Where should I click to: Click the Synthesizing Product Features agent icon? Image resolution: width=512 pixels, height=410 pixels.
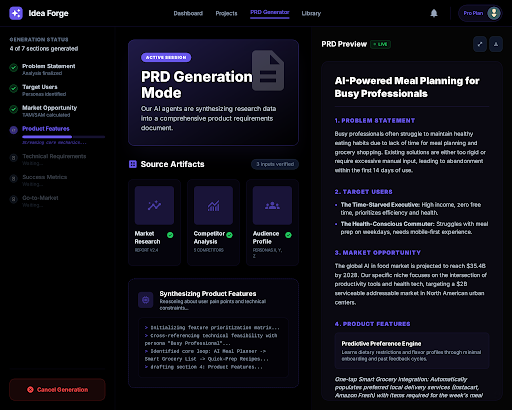[x=146, y=300]
